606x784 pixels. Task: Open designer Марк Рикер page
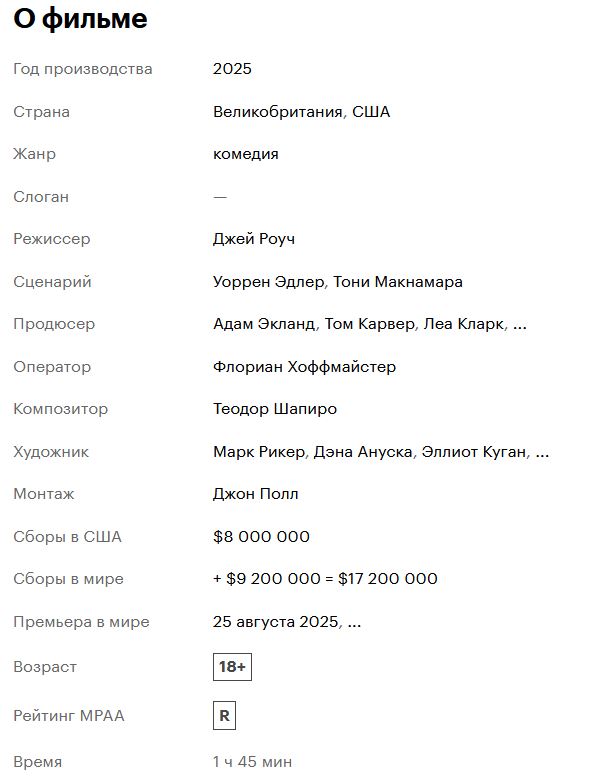(258, 452)
